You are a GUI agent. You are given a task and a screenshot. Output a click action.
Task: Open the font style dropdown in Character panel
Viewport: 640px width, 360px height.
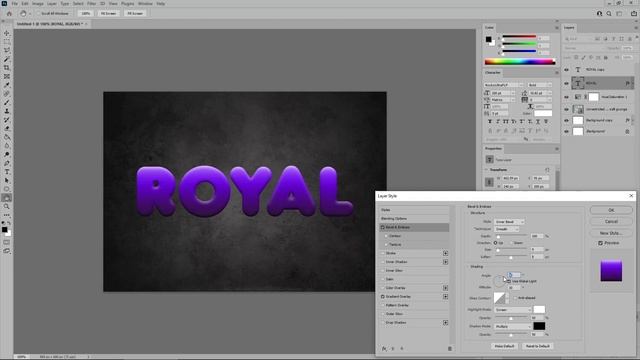click(x=540, y=85)
